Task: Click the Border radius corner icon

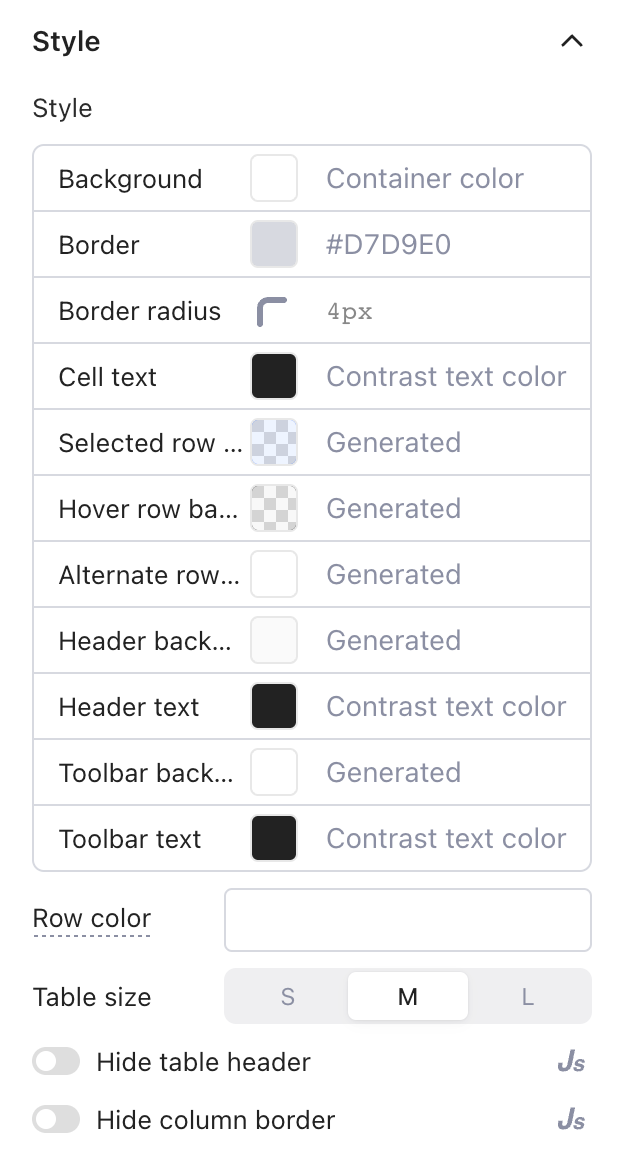Action: pyautogui.click(x=274, y=310)
